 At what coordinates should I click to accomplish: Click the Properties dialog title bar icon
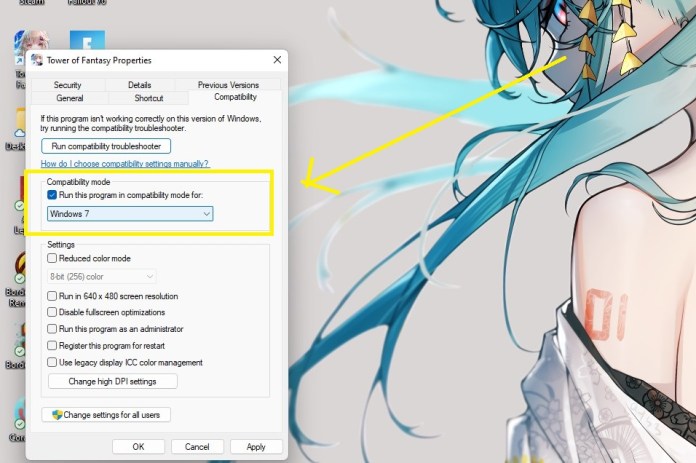(x=37, y=60)
